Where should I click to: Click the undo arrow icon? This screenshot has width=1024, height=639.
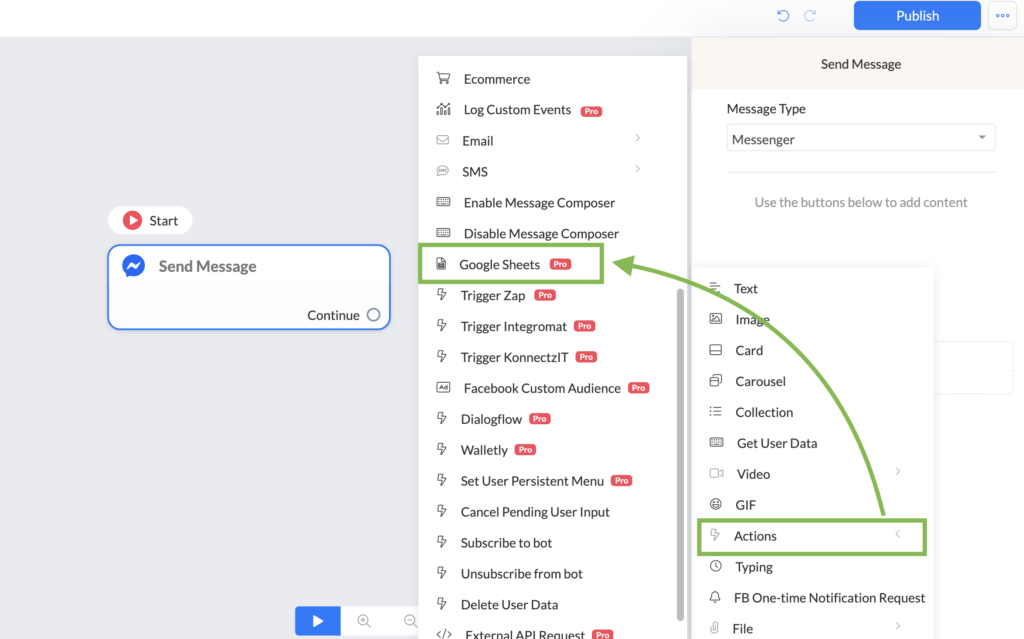click(783, 16)
